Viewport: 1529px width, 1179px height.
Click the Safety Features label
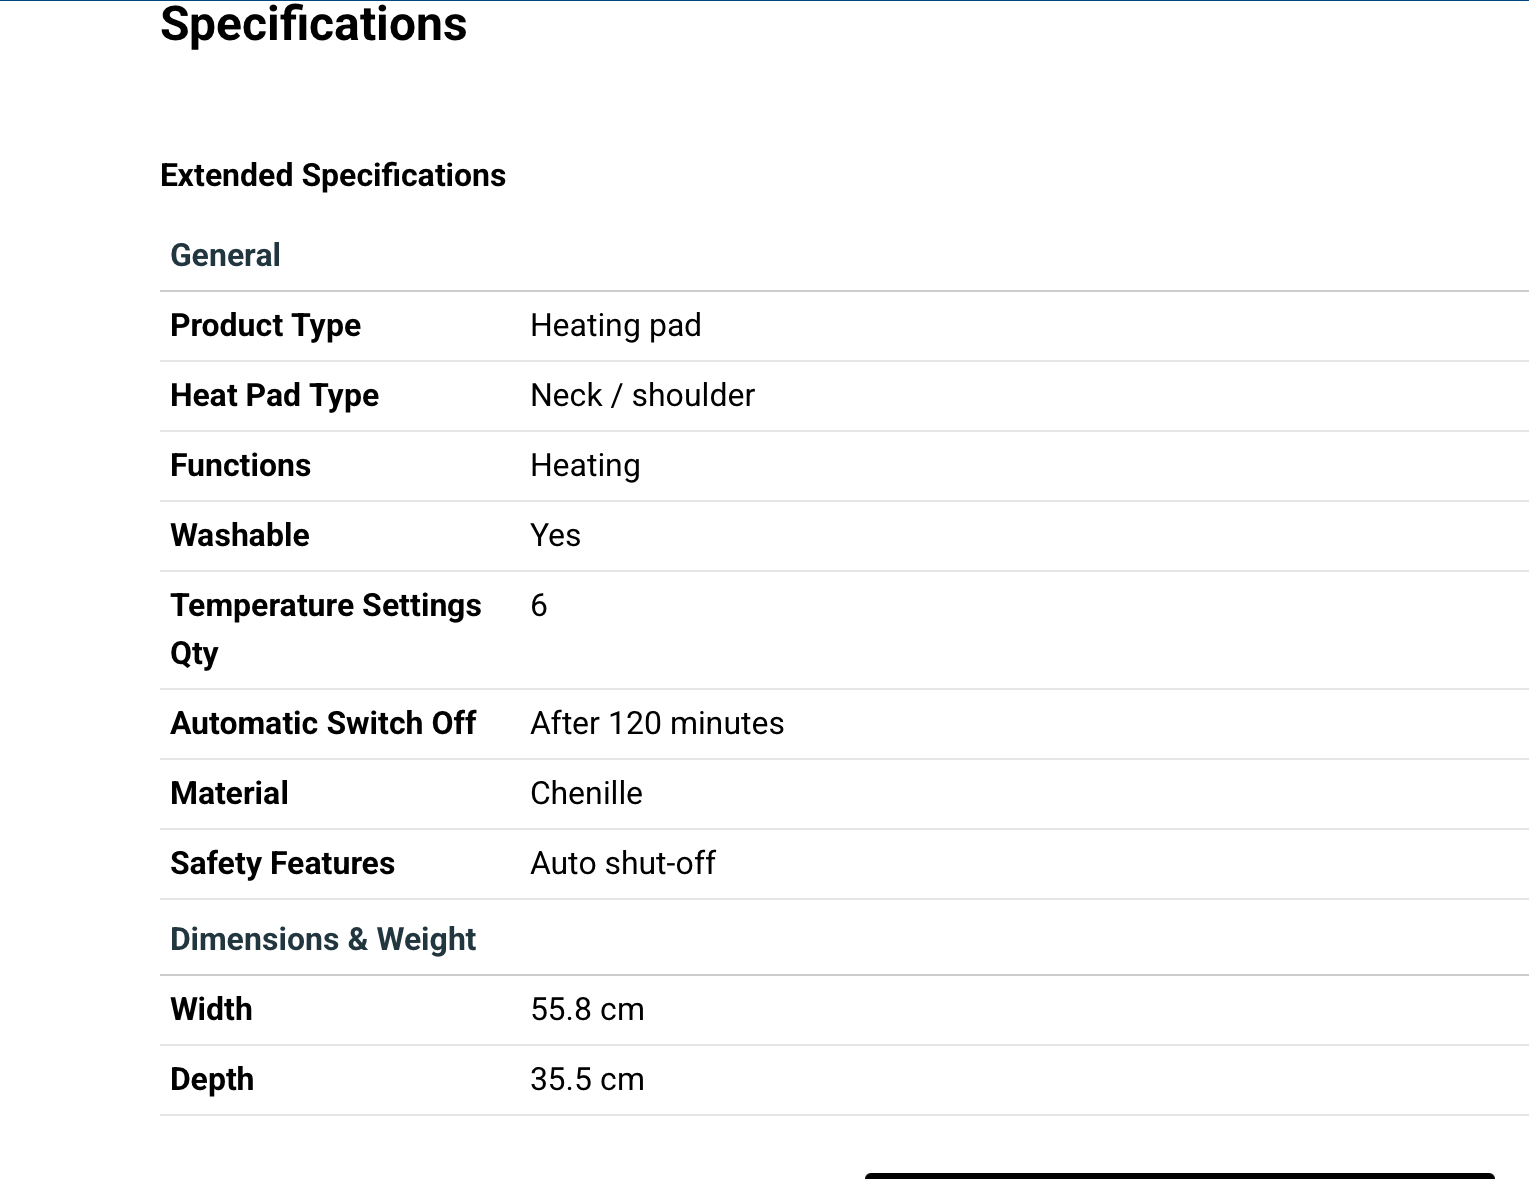click(x=282, y=863)
